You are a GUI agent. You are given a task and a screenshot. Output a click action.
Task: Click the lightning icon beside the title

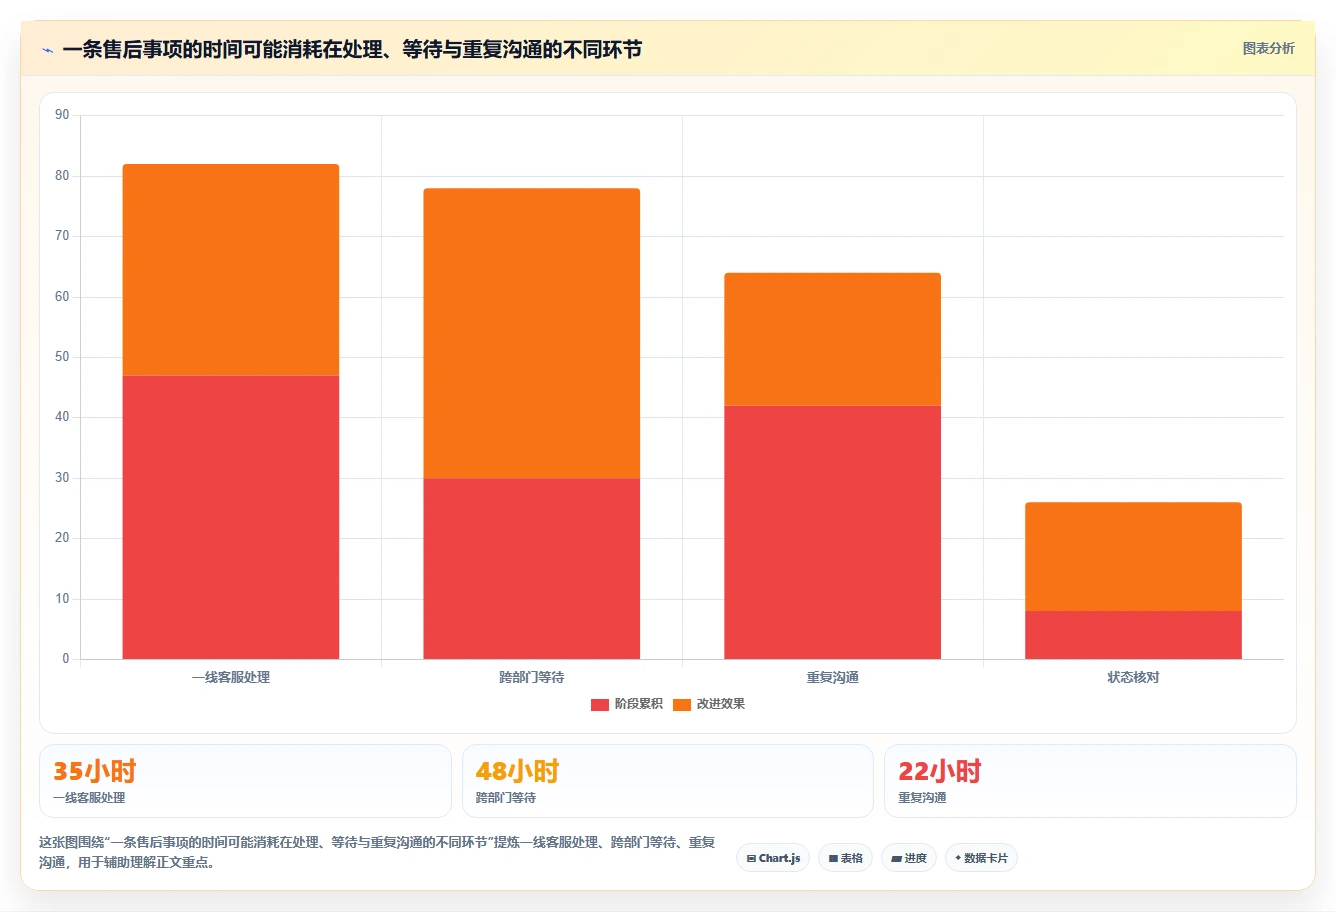47,50
